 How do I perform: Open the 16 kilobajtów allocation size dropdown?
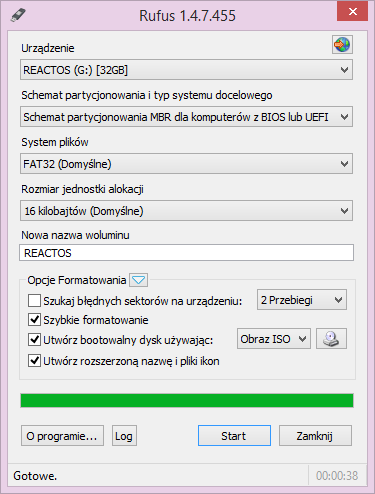point(186,211)
